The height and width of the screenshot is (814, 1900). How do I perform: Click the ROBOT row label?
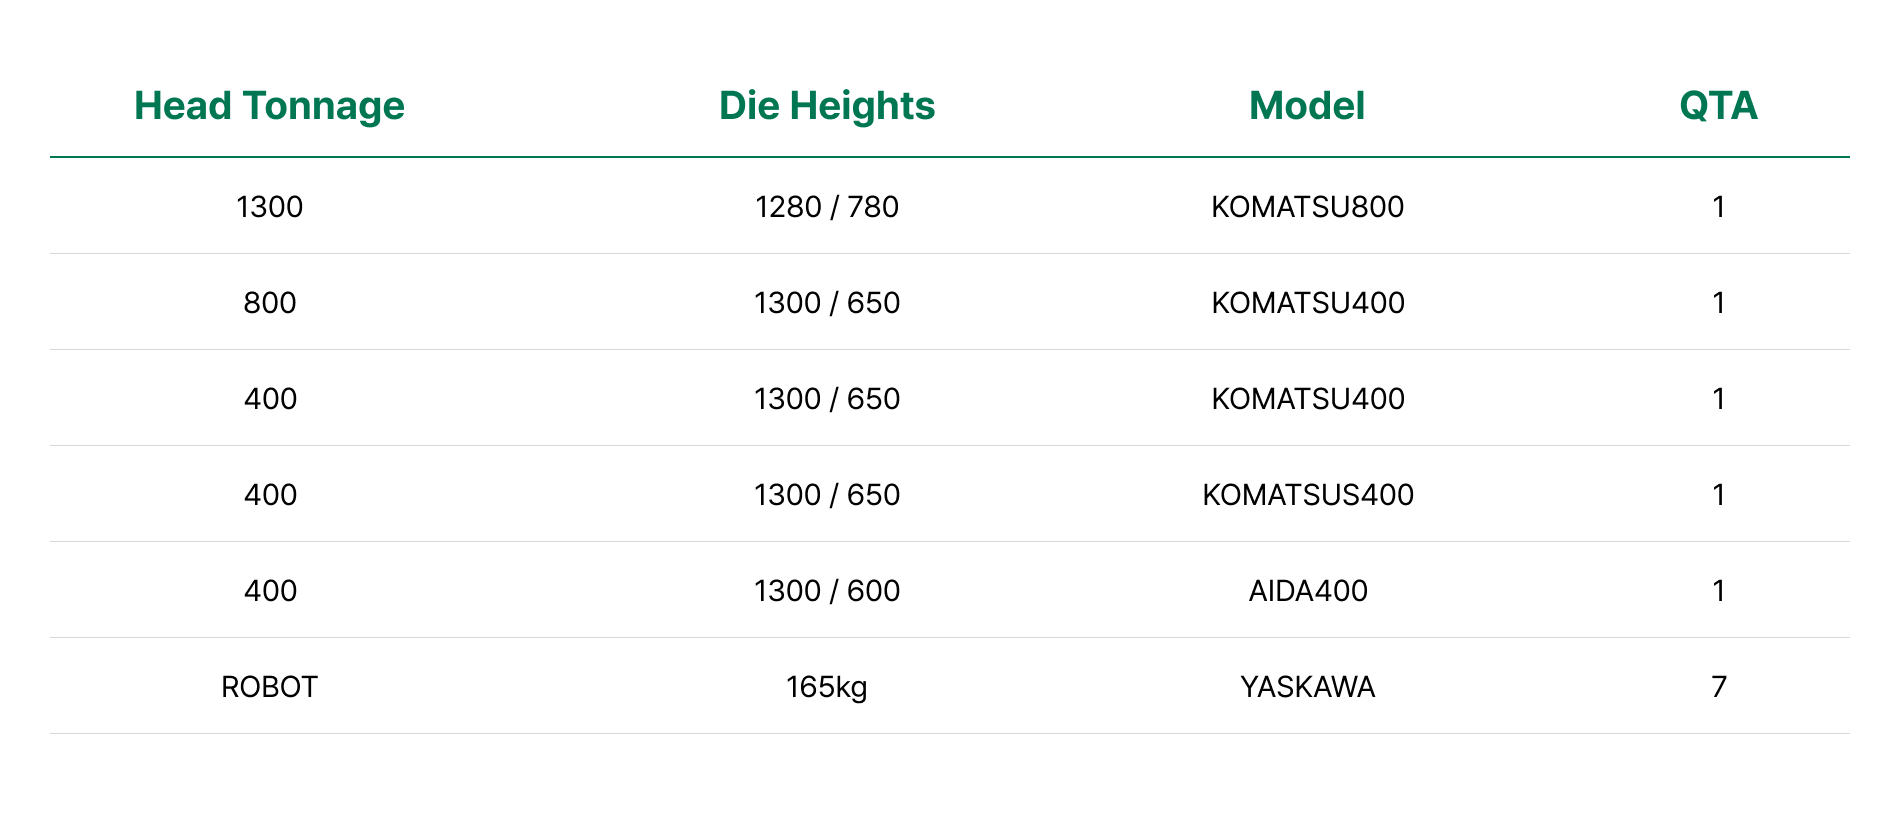pyautogui.click(x=269, y=687)
